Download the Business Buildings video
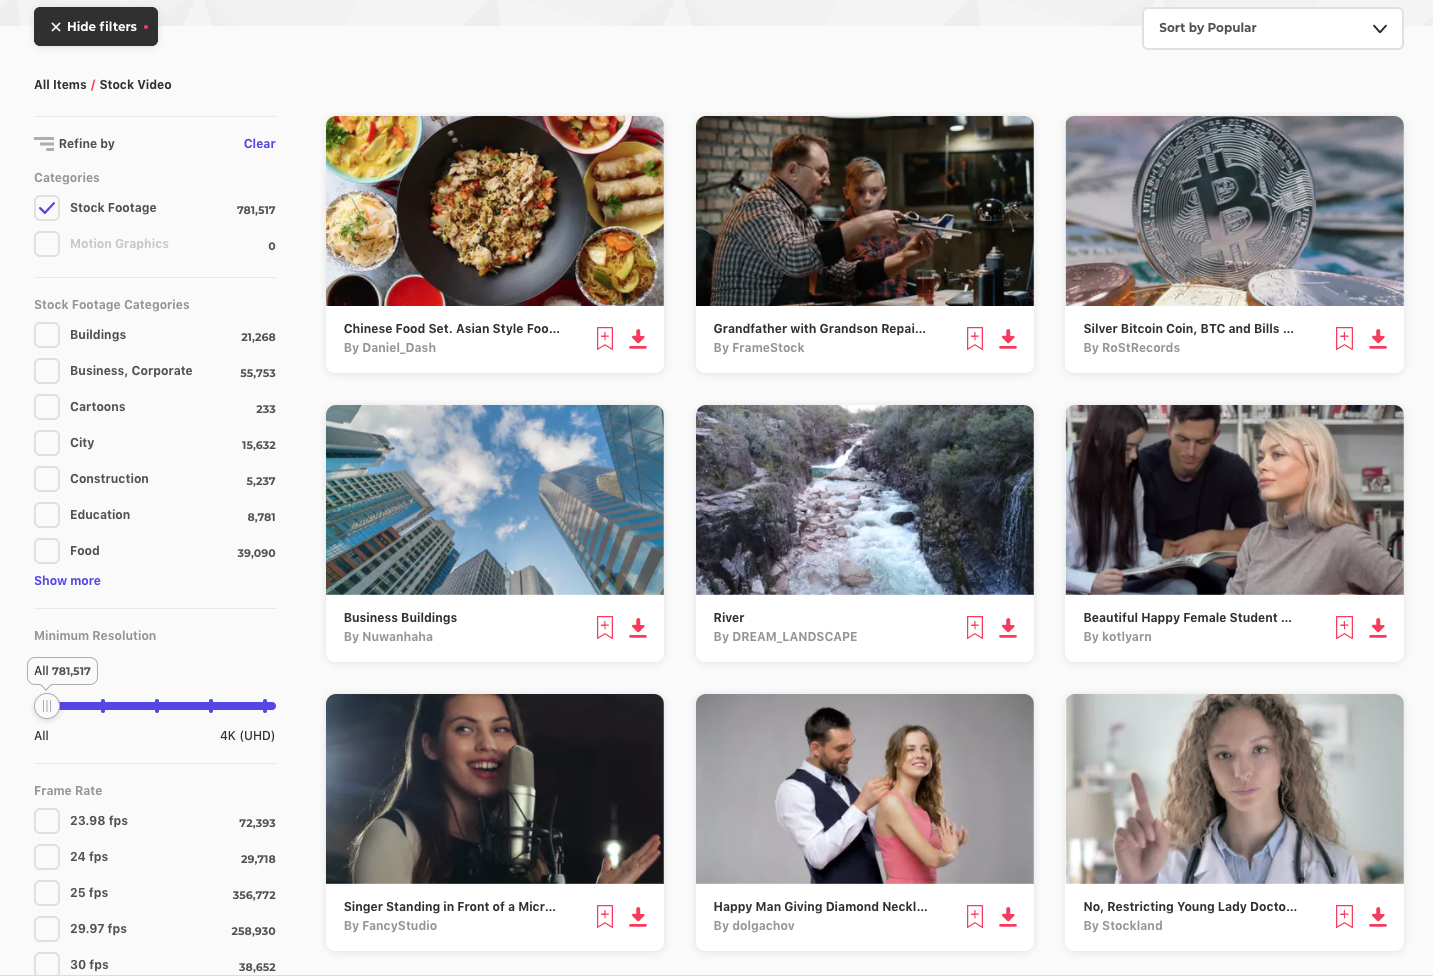The image size is (1433, 980). [638, 627]
